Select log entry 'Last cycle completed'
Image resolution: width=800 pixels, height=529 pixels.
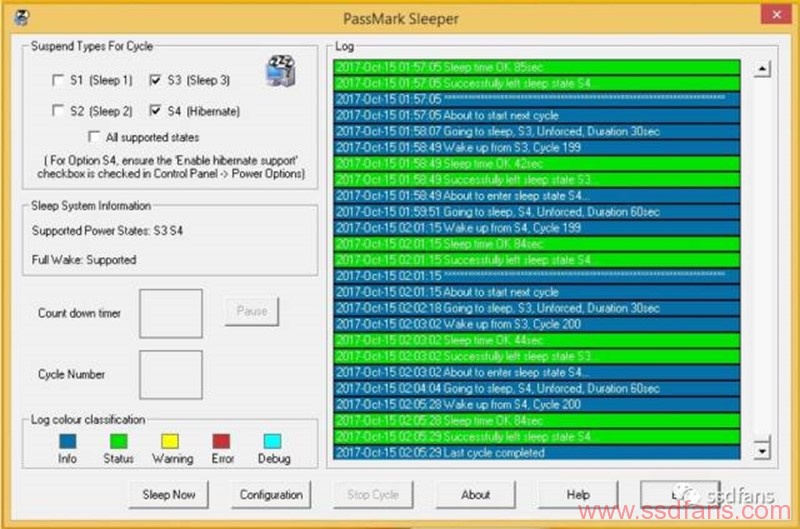pyautogui.click(x=537, y=452)
